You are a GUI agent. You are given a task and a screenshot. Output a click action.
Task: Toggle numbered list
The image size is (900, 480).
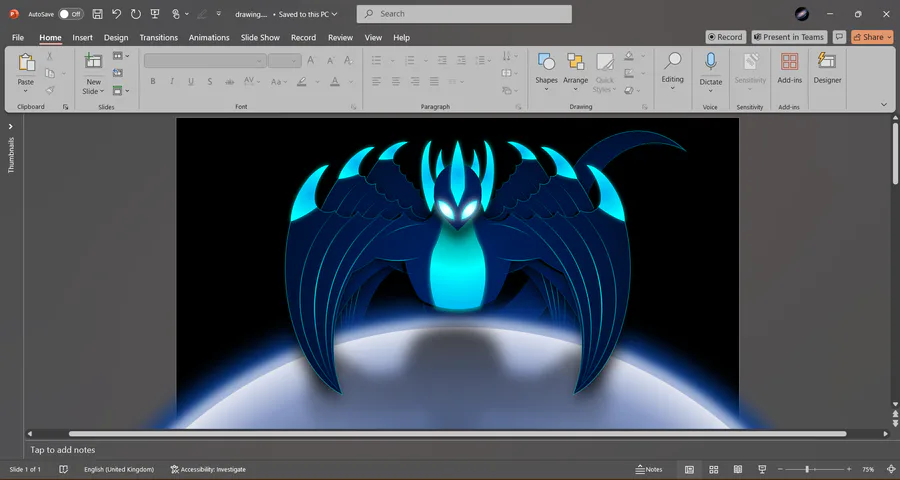[x=409, y=60]
